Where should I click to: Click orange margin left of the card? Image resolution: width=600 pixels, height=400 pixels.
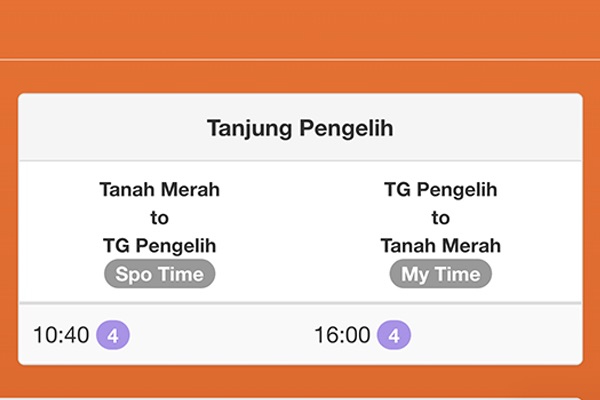tap(8, 230)
